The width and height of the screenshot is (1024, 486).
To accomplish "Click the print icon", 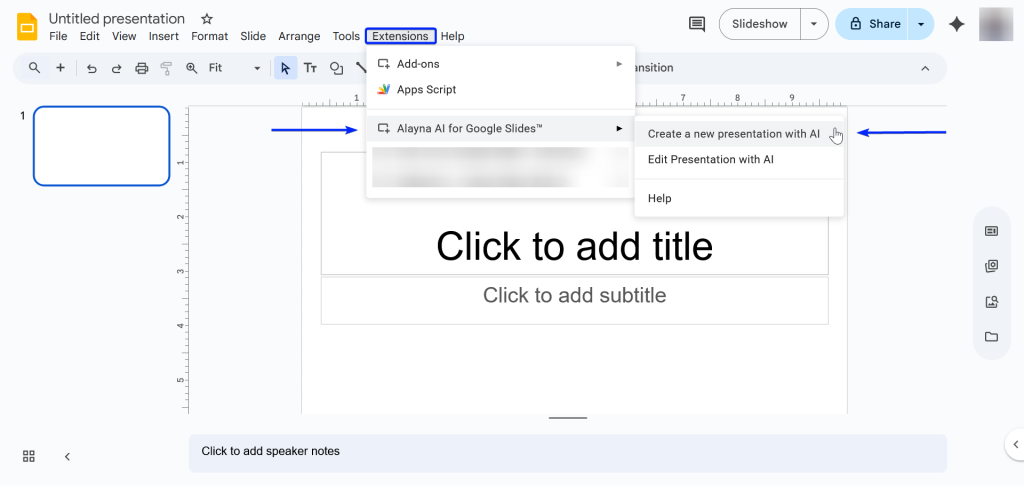I will click(x=141, y=68).
